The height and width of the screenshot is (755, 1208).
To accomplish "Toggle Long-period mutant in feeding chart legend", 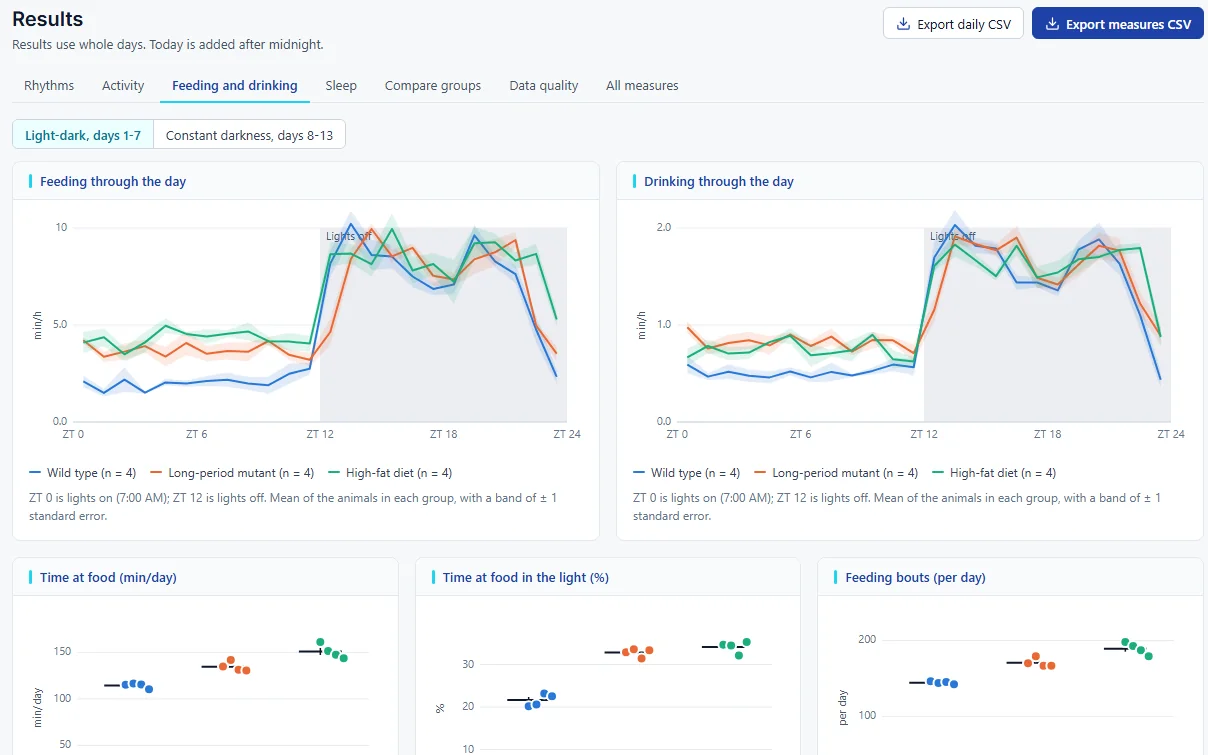I will (x=232, y=473).
